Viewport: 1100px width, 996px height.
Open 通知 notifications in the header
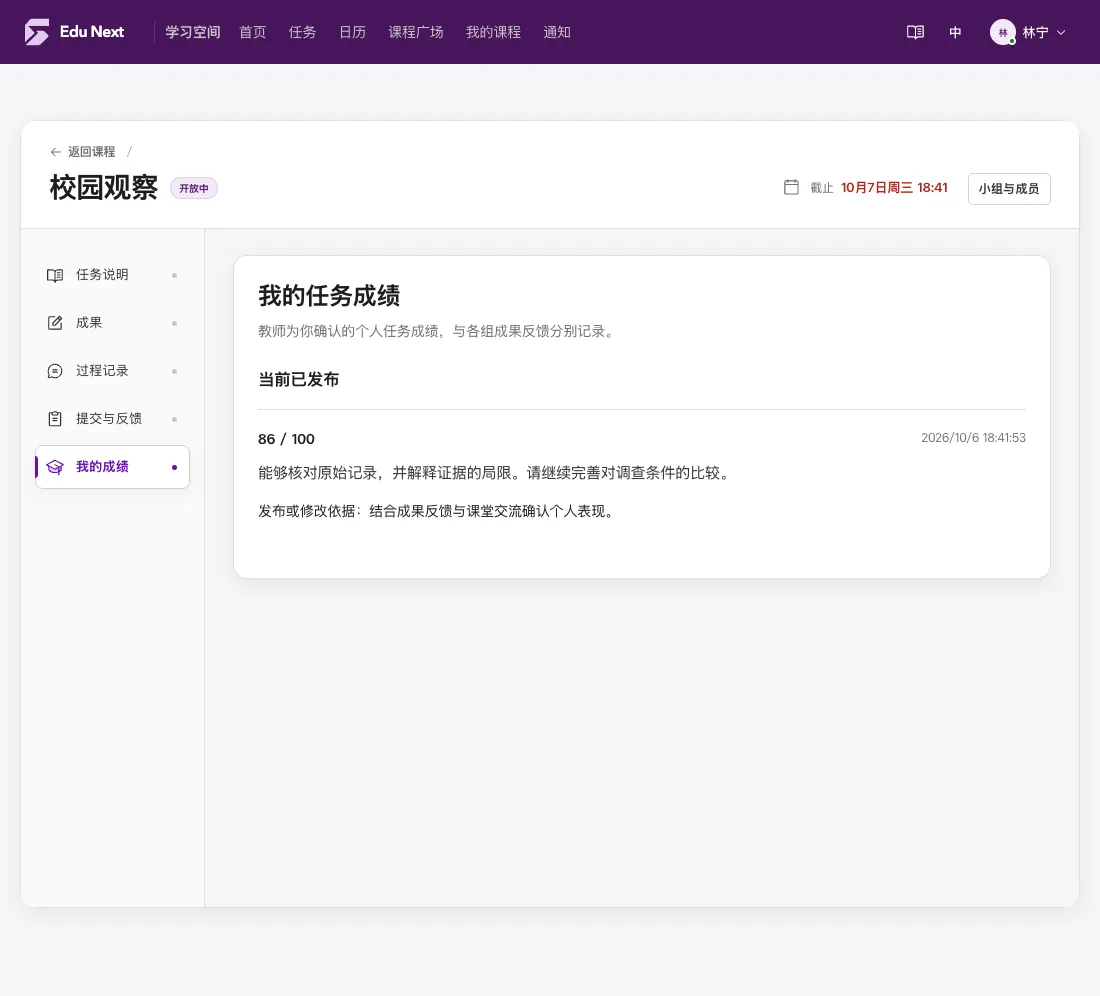557,32
